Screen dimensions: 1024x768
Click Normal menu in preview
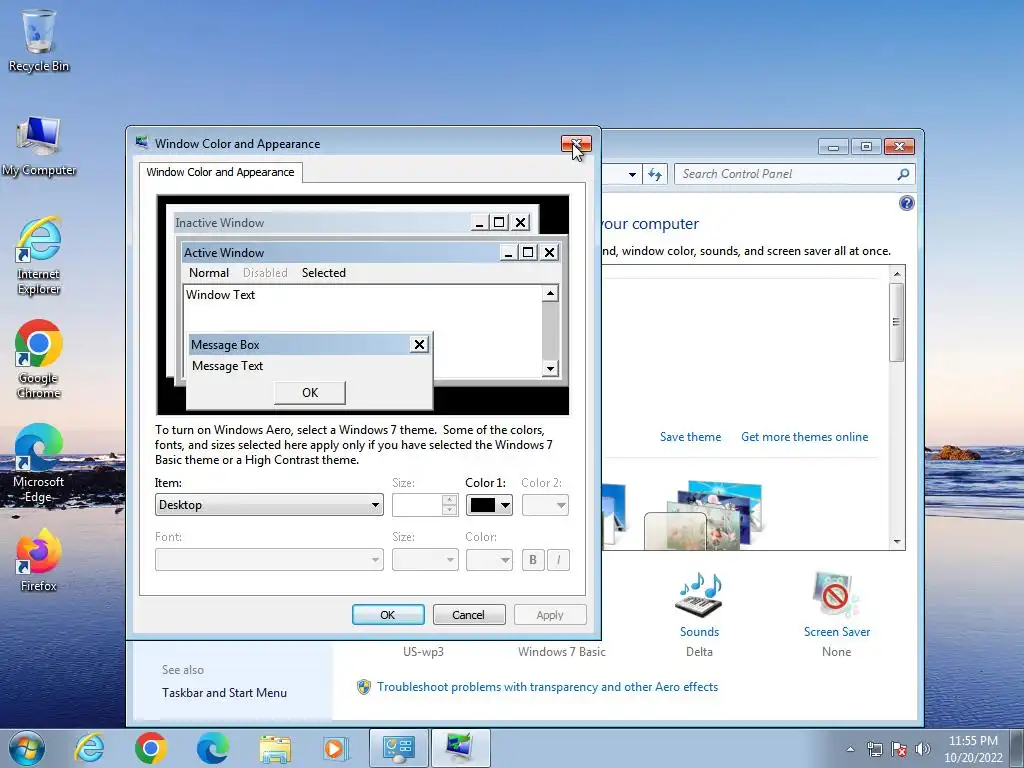(x=209, y=273)
